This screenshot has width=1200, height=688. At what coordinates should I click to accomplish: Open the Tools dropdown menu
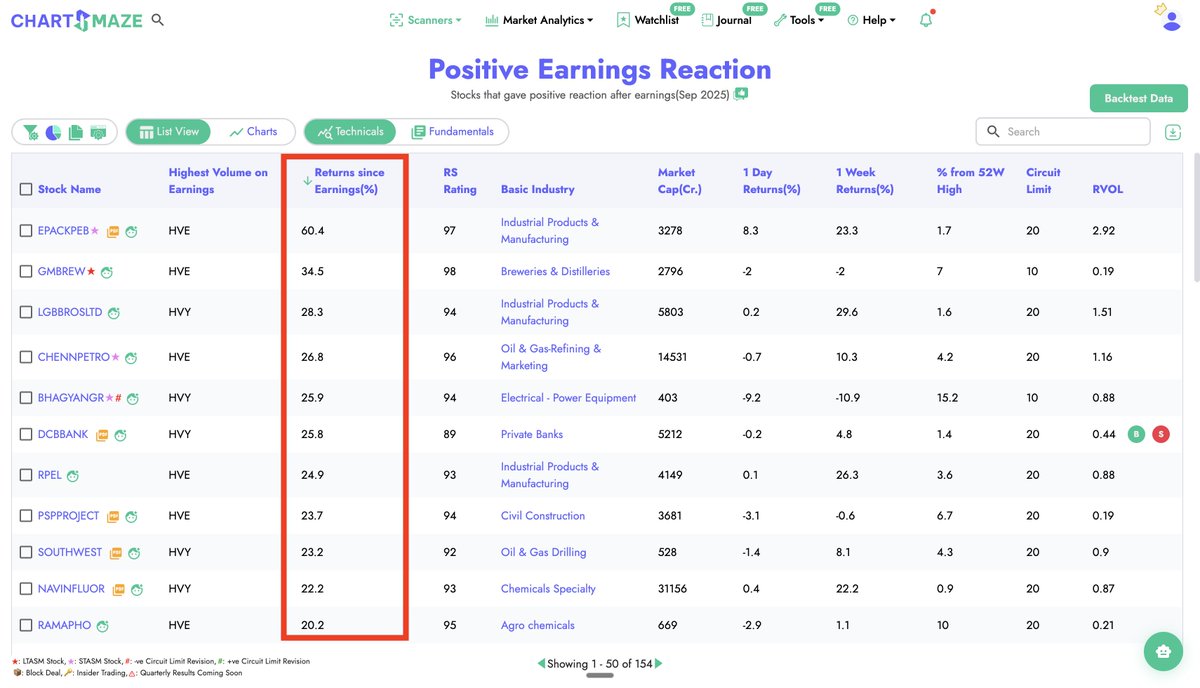pos(799,20)
